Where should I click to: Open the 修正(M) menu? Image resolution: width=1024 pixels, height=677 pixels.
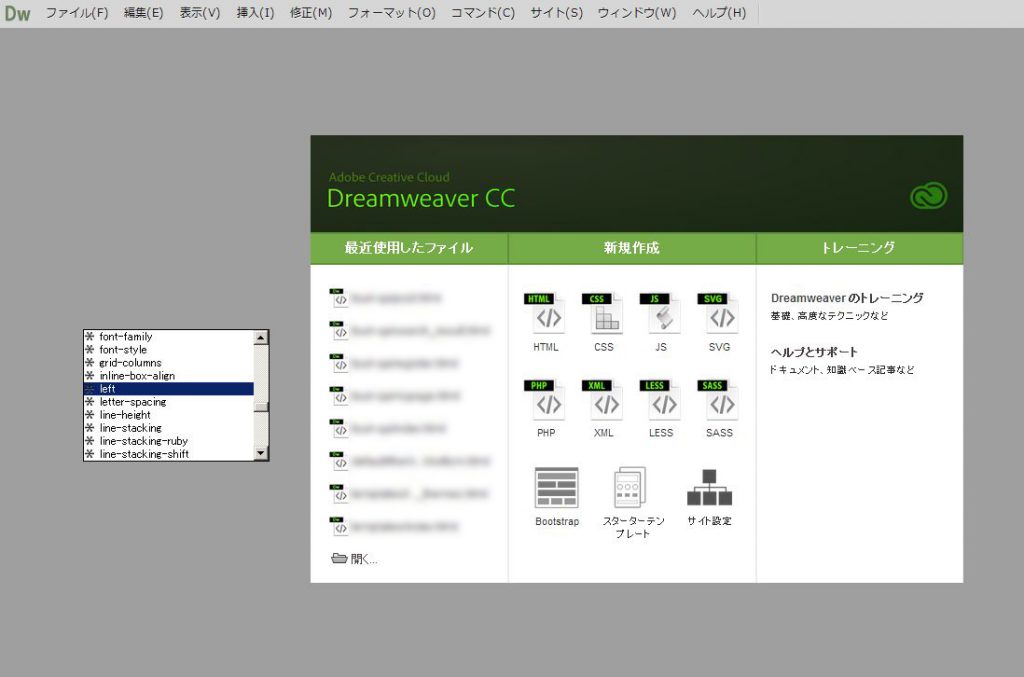click(311, 13)
